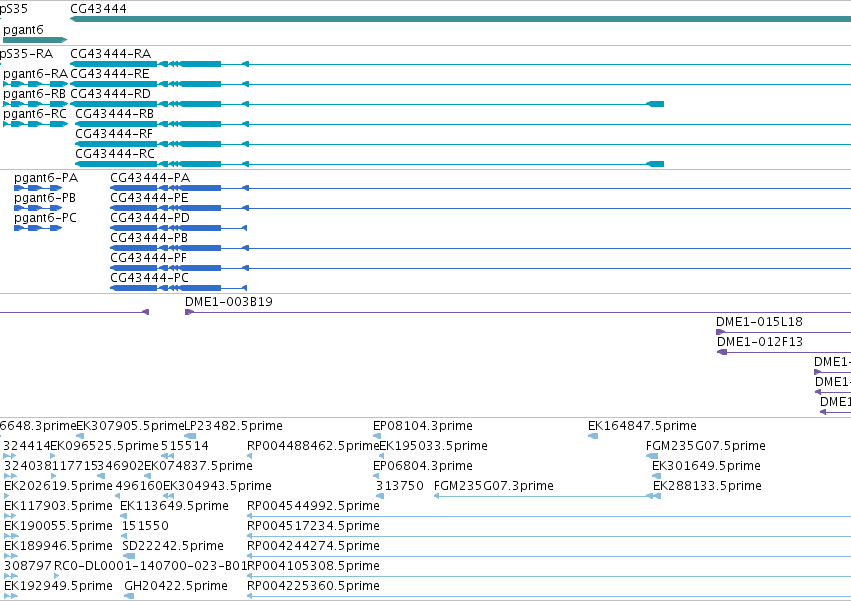Open EST RP004244274.5prime
851x601 pixels.
314,546
